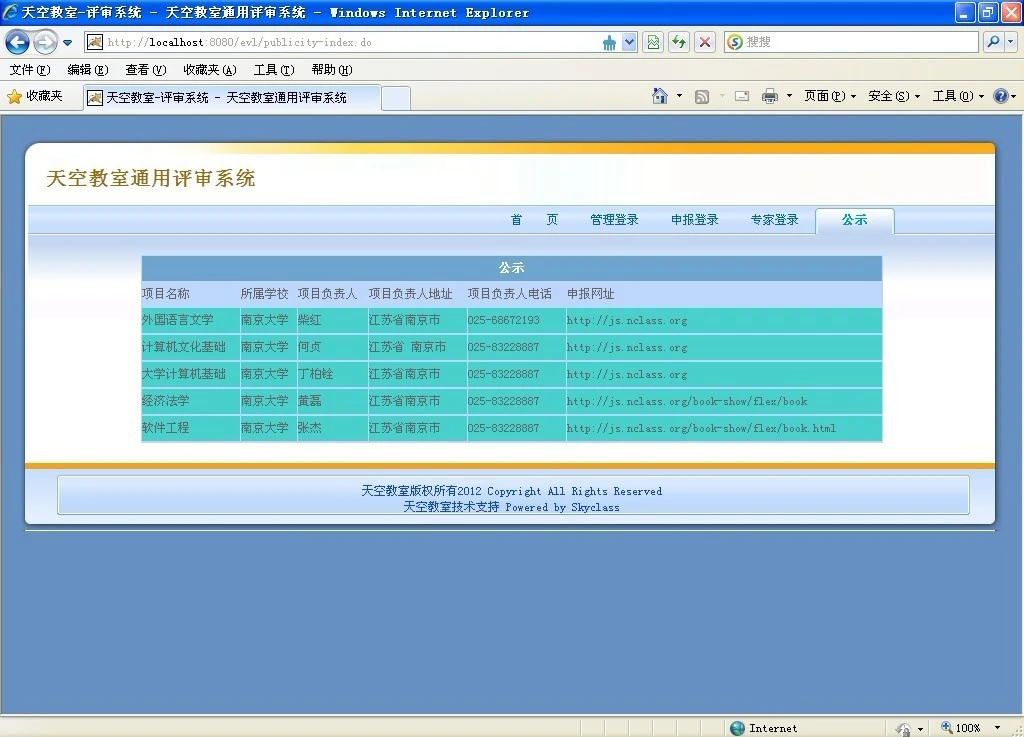This screenshot has height=737, width=1024.
Task: Click project name 大学计算机基础
Action: (184, 374)
